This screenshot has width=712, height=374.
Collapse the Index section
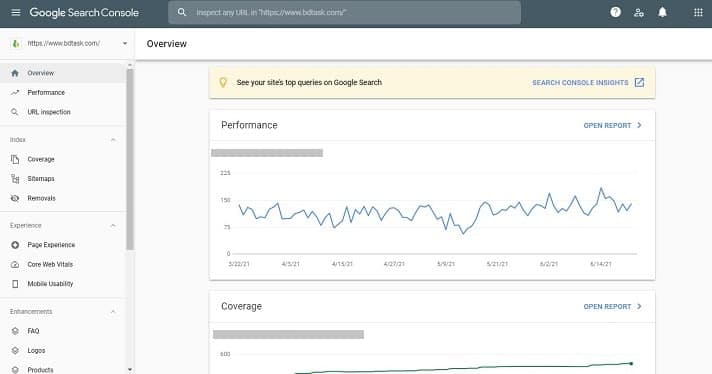pyautogui.click(x=113, y=140)
